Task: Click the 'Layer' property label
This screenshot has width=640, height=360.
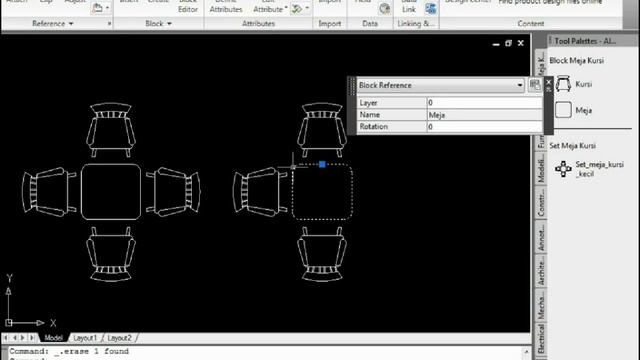Action: point(368,103)
